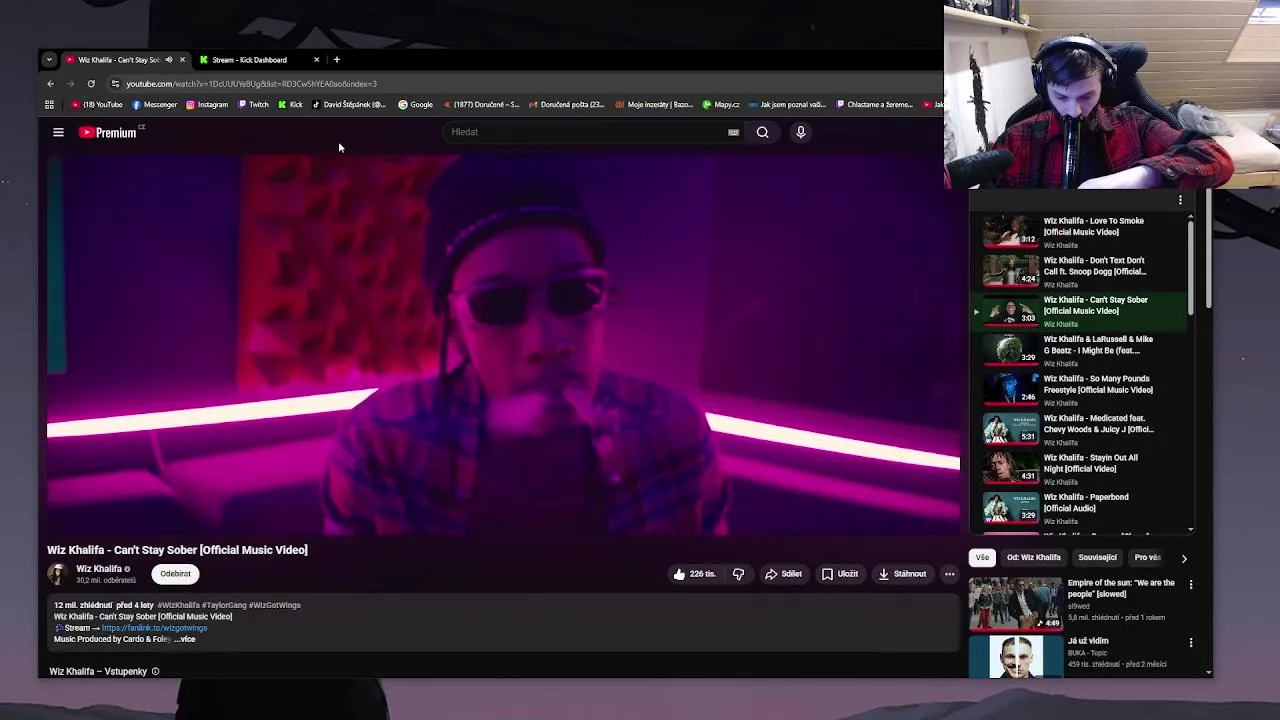This screenshot has width=1280, height=720.
Task: Select the Pro vás filter chip
Action: 1147,558
